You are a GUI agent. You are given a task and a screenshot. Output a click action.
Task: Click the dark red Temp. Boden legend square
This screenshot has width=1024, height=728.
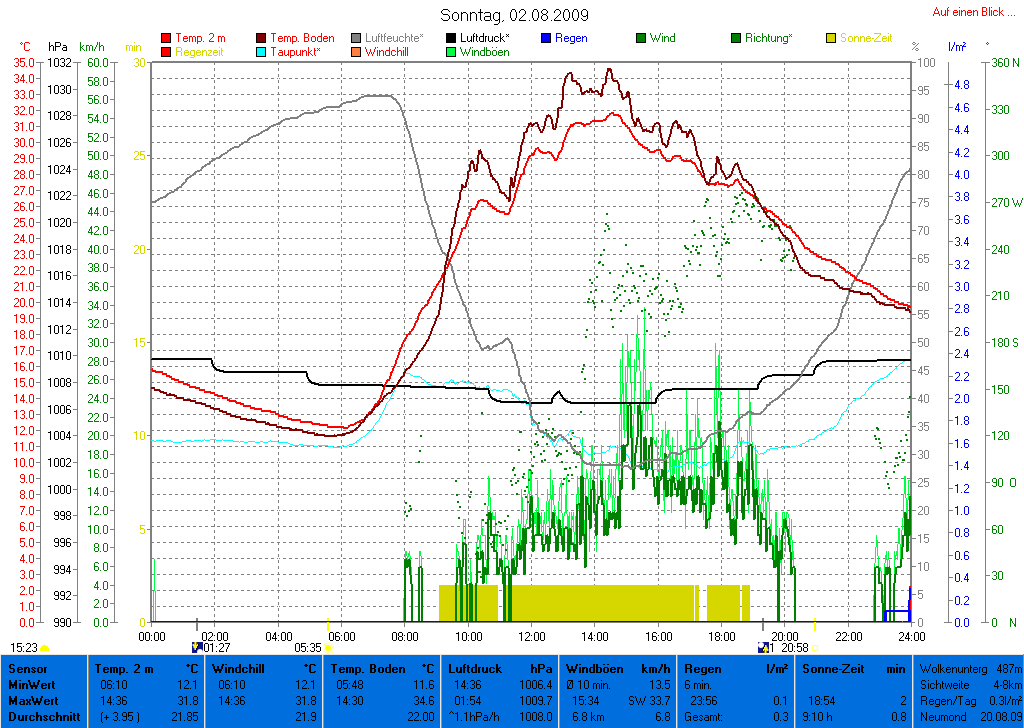click(262, 38)
